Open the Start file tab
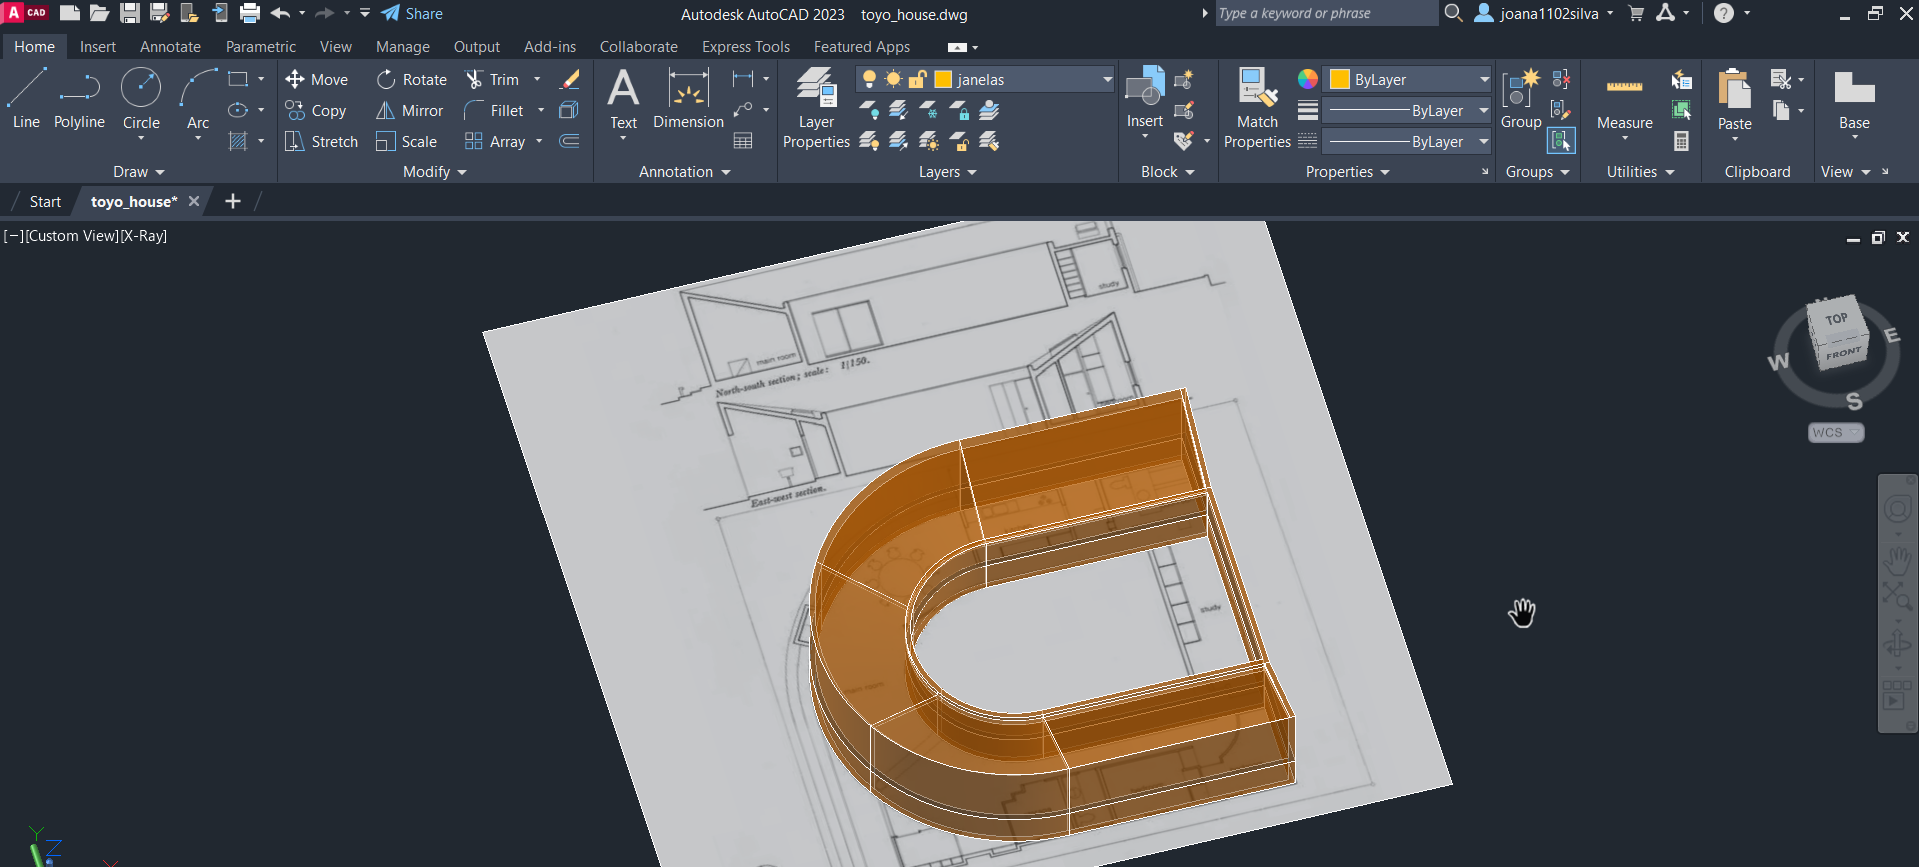The width and height of the screenshot is (1919, 867). 45,202
